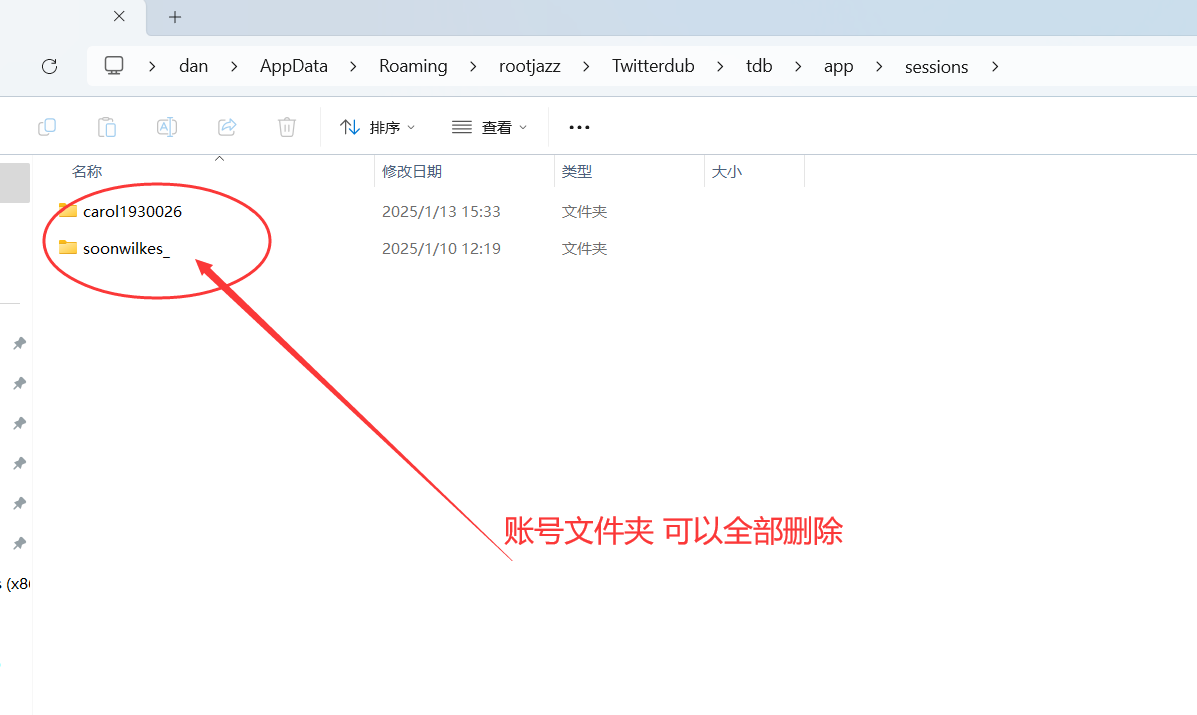Open the 查看 view dropdown

(489, 127)
